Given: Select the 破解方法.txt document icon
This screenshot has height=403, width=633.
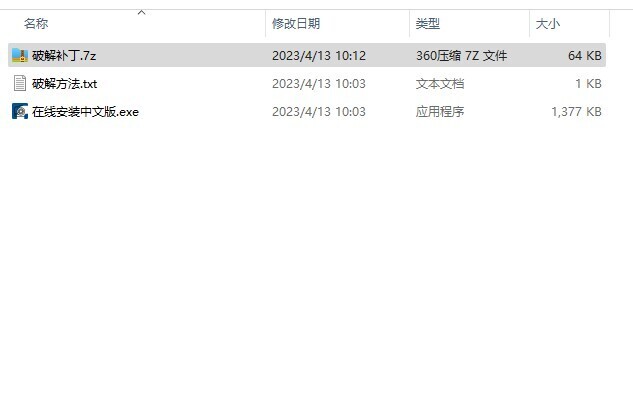Looking at the screenshot, I should point(20,83).
